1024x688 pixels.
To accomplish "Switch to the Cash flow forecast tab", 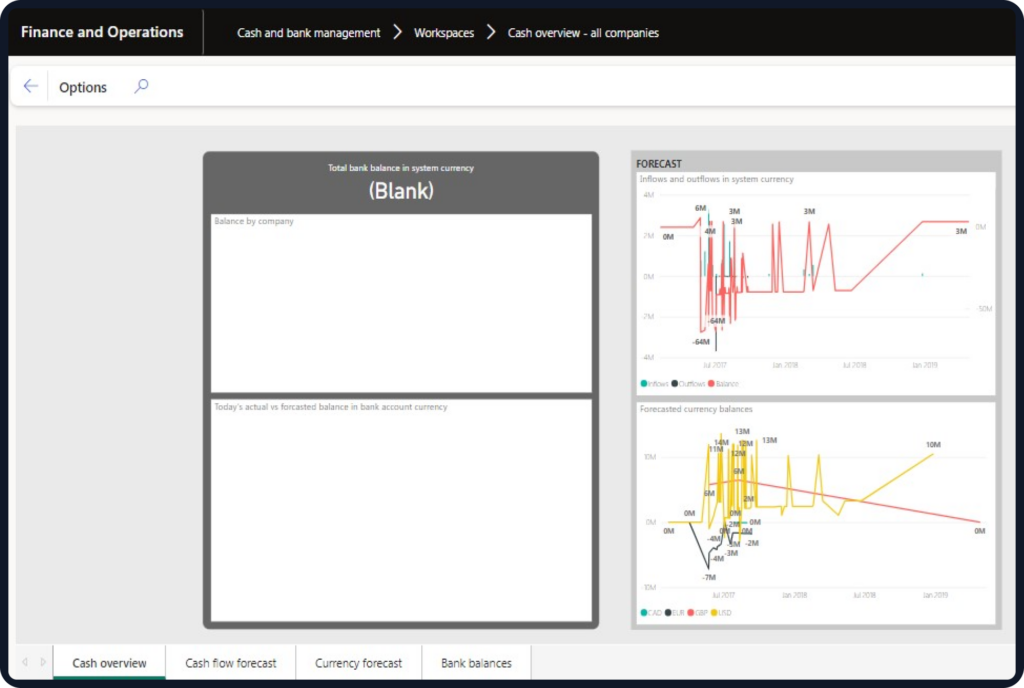I will tap(231, 663).
